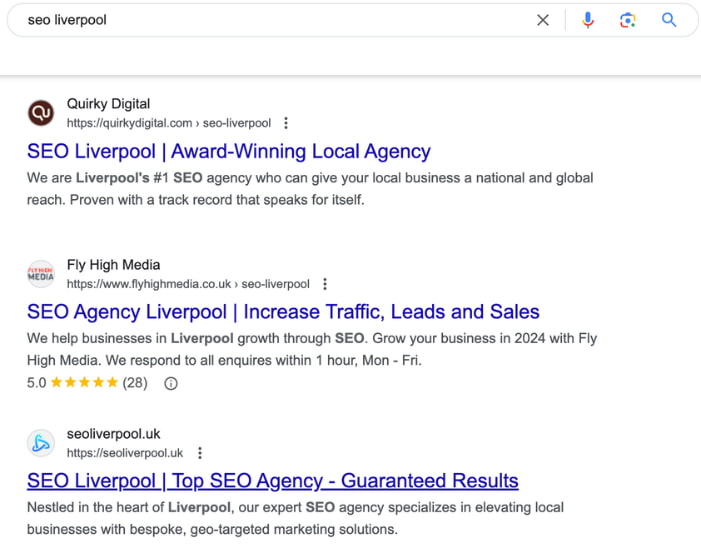Start voice search with the microphone icon

(588, 20)
